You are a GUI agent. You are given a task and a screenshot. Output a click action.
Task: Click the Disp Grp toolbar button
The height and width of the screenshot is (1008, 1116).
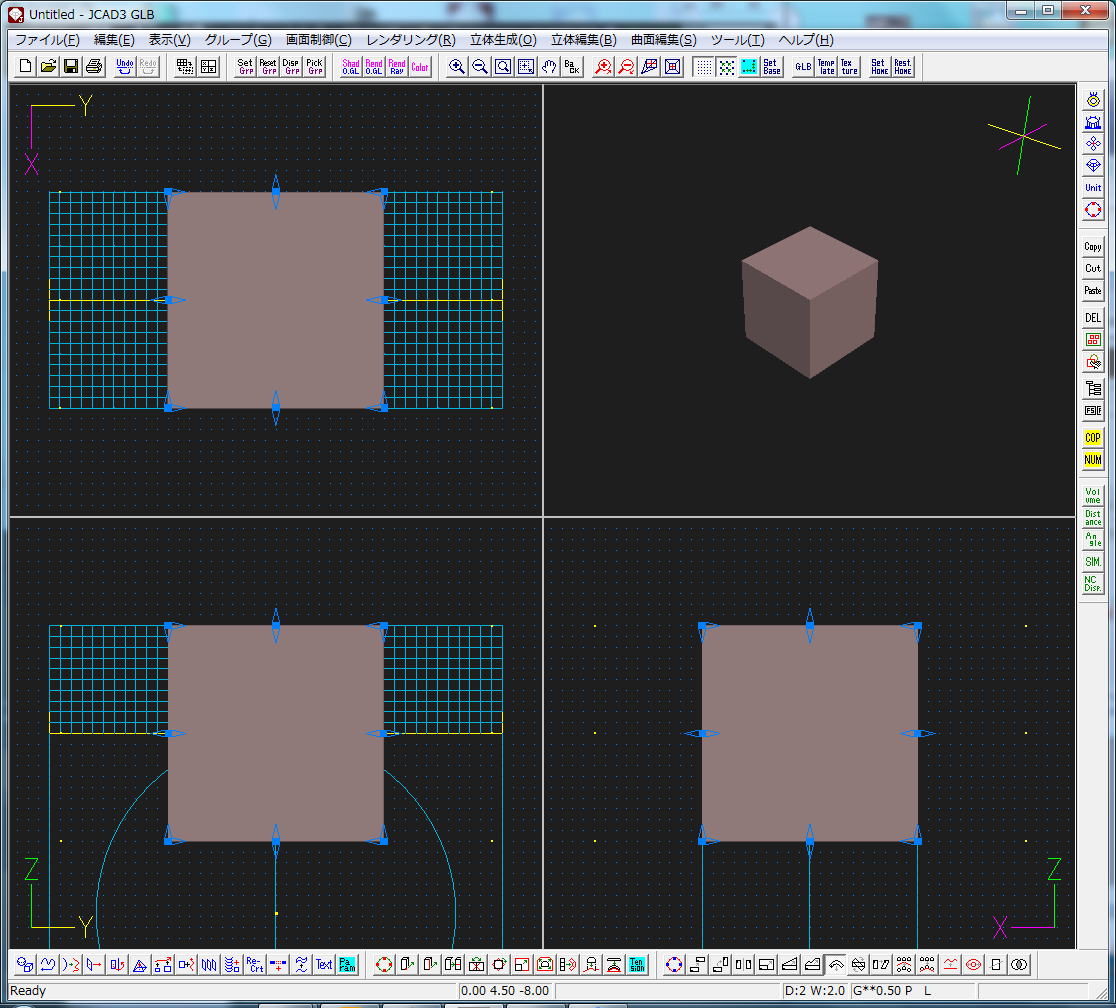[x=292, y=67]
